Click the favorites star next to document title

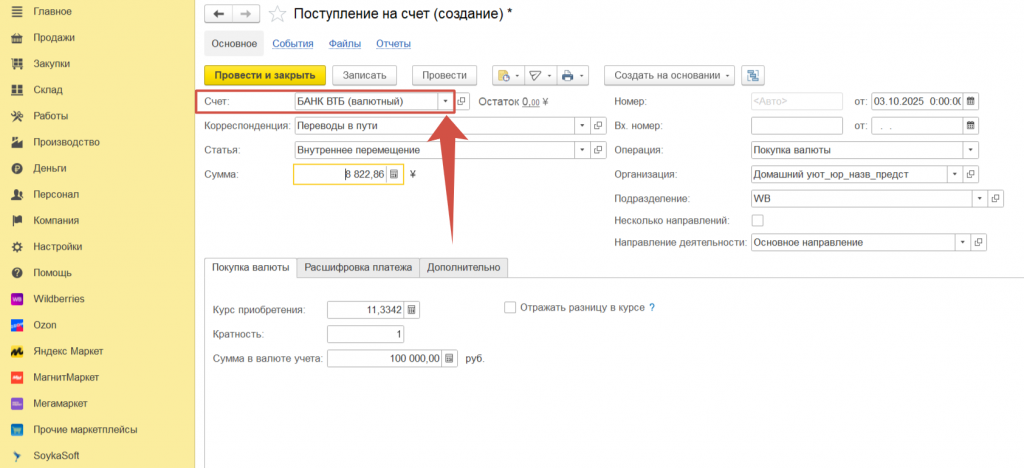[277, 14]
